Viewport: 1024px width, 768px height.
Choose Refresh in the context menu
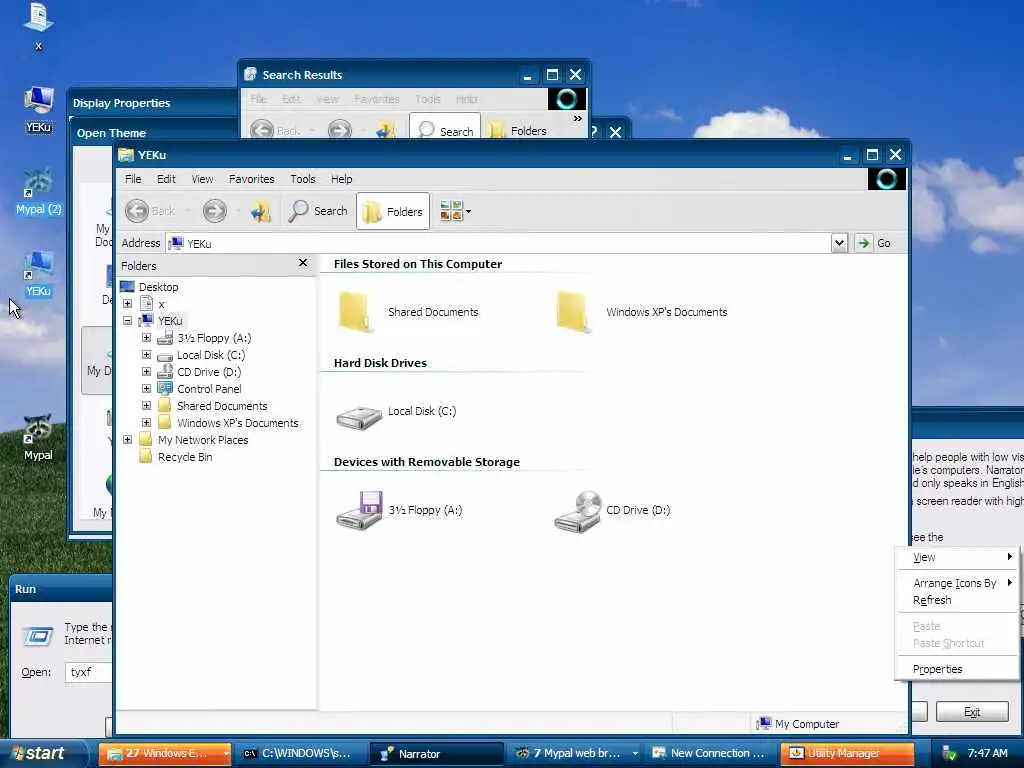point(957,600)
